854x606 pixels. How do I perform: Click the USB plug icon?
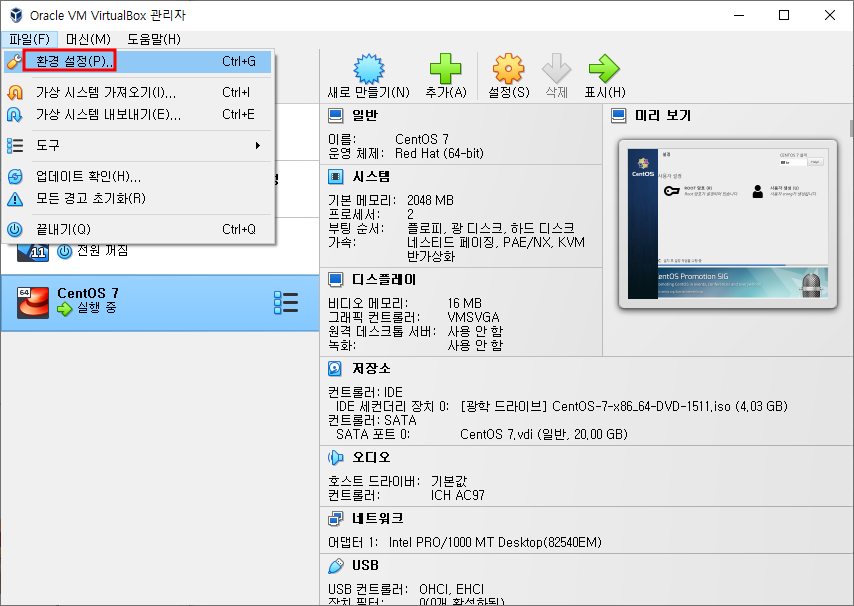336,566
